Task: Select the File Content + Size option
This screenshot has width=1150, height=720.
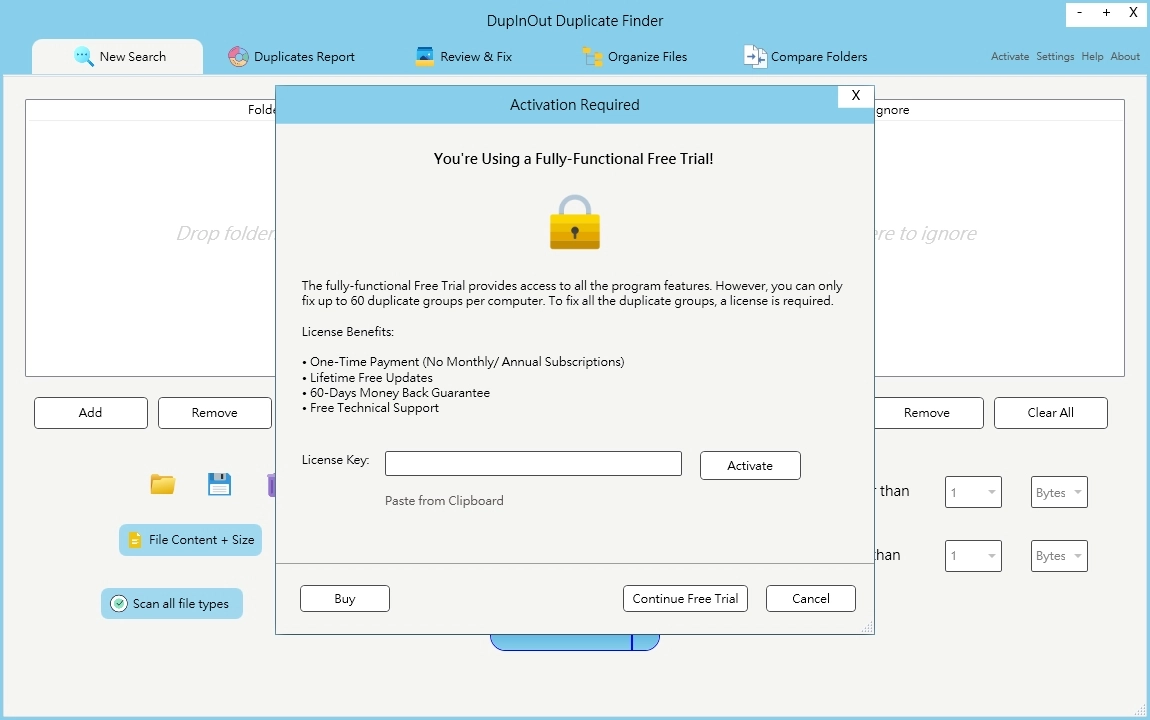Action: (191, 540)
